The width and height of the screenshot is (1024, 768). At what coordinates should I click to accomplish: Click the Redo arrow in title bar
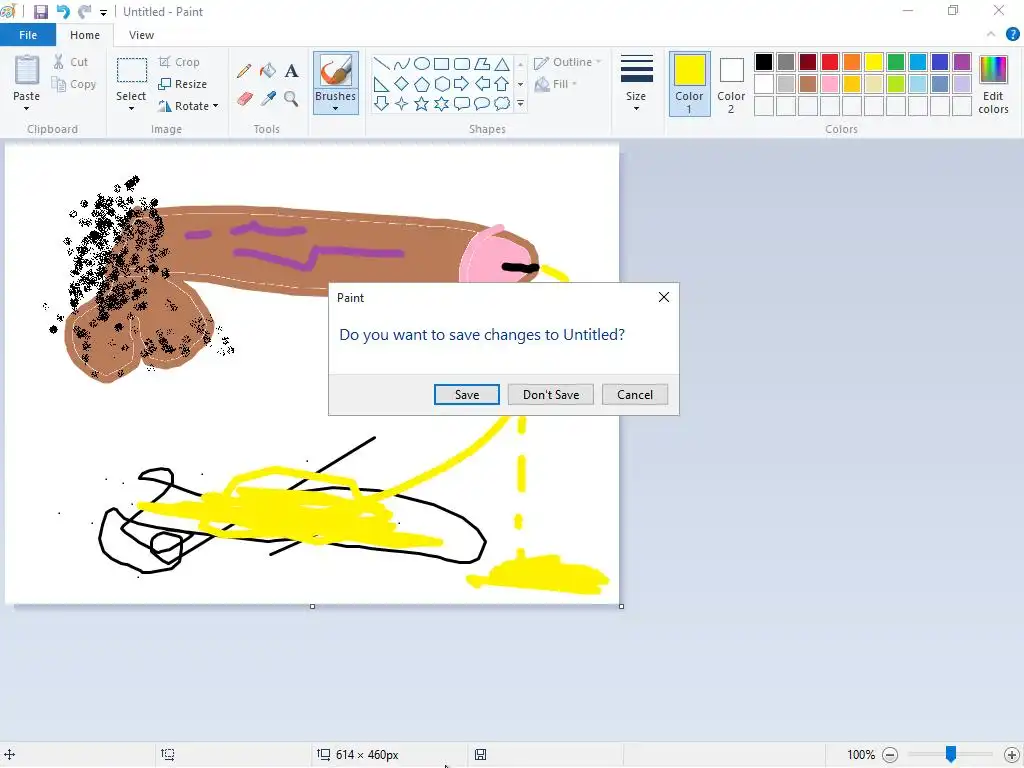(x=85, y=12)
